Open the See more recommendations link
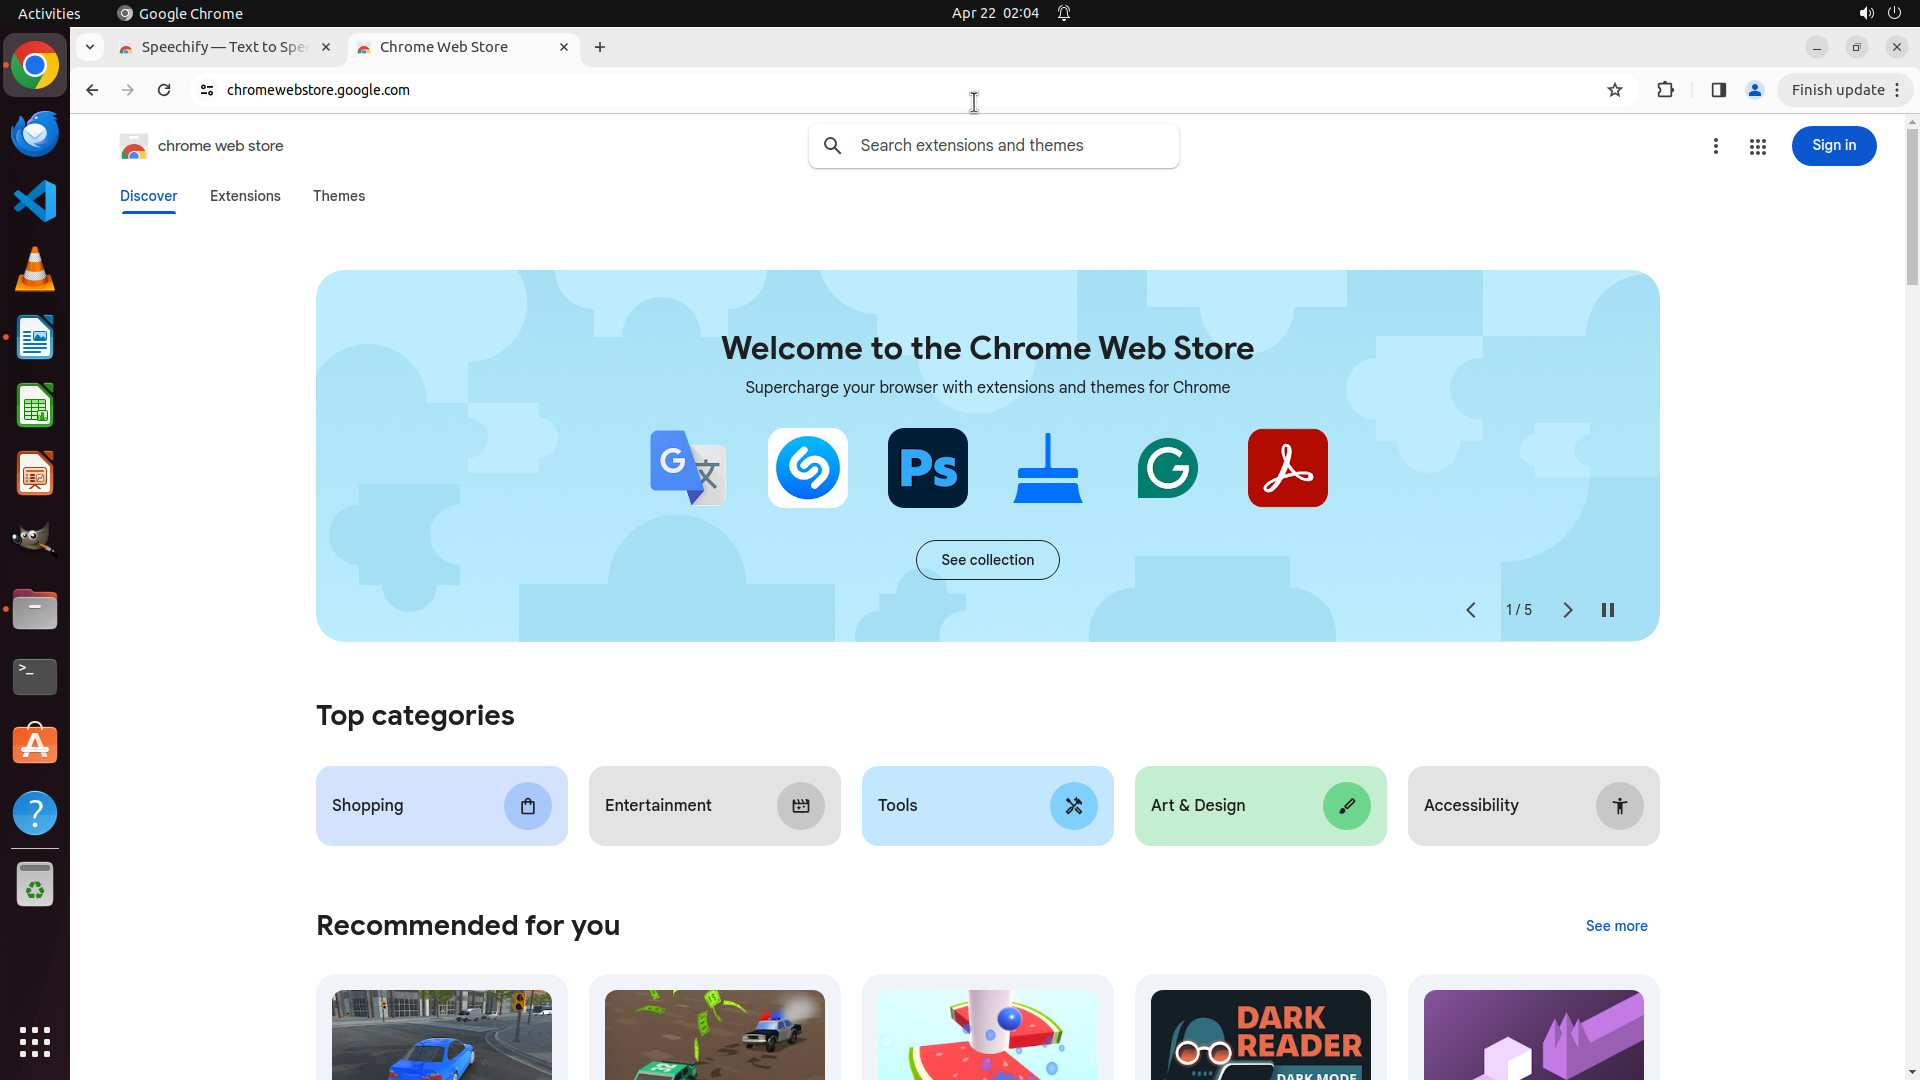 tap(1616, 926)
